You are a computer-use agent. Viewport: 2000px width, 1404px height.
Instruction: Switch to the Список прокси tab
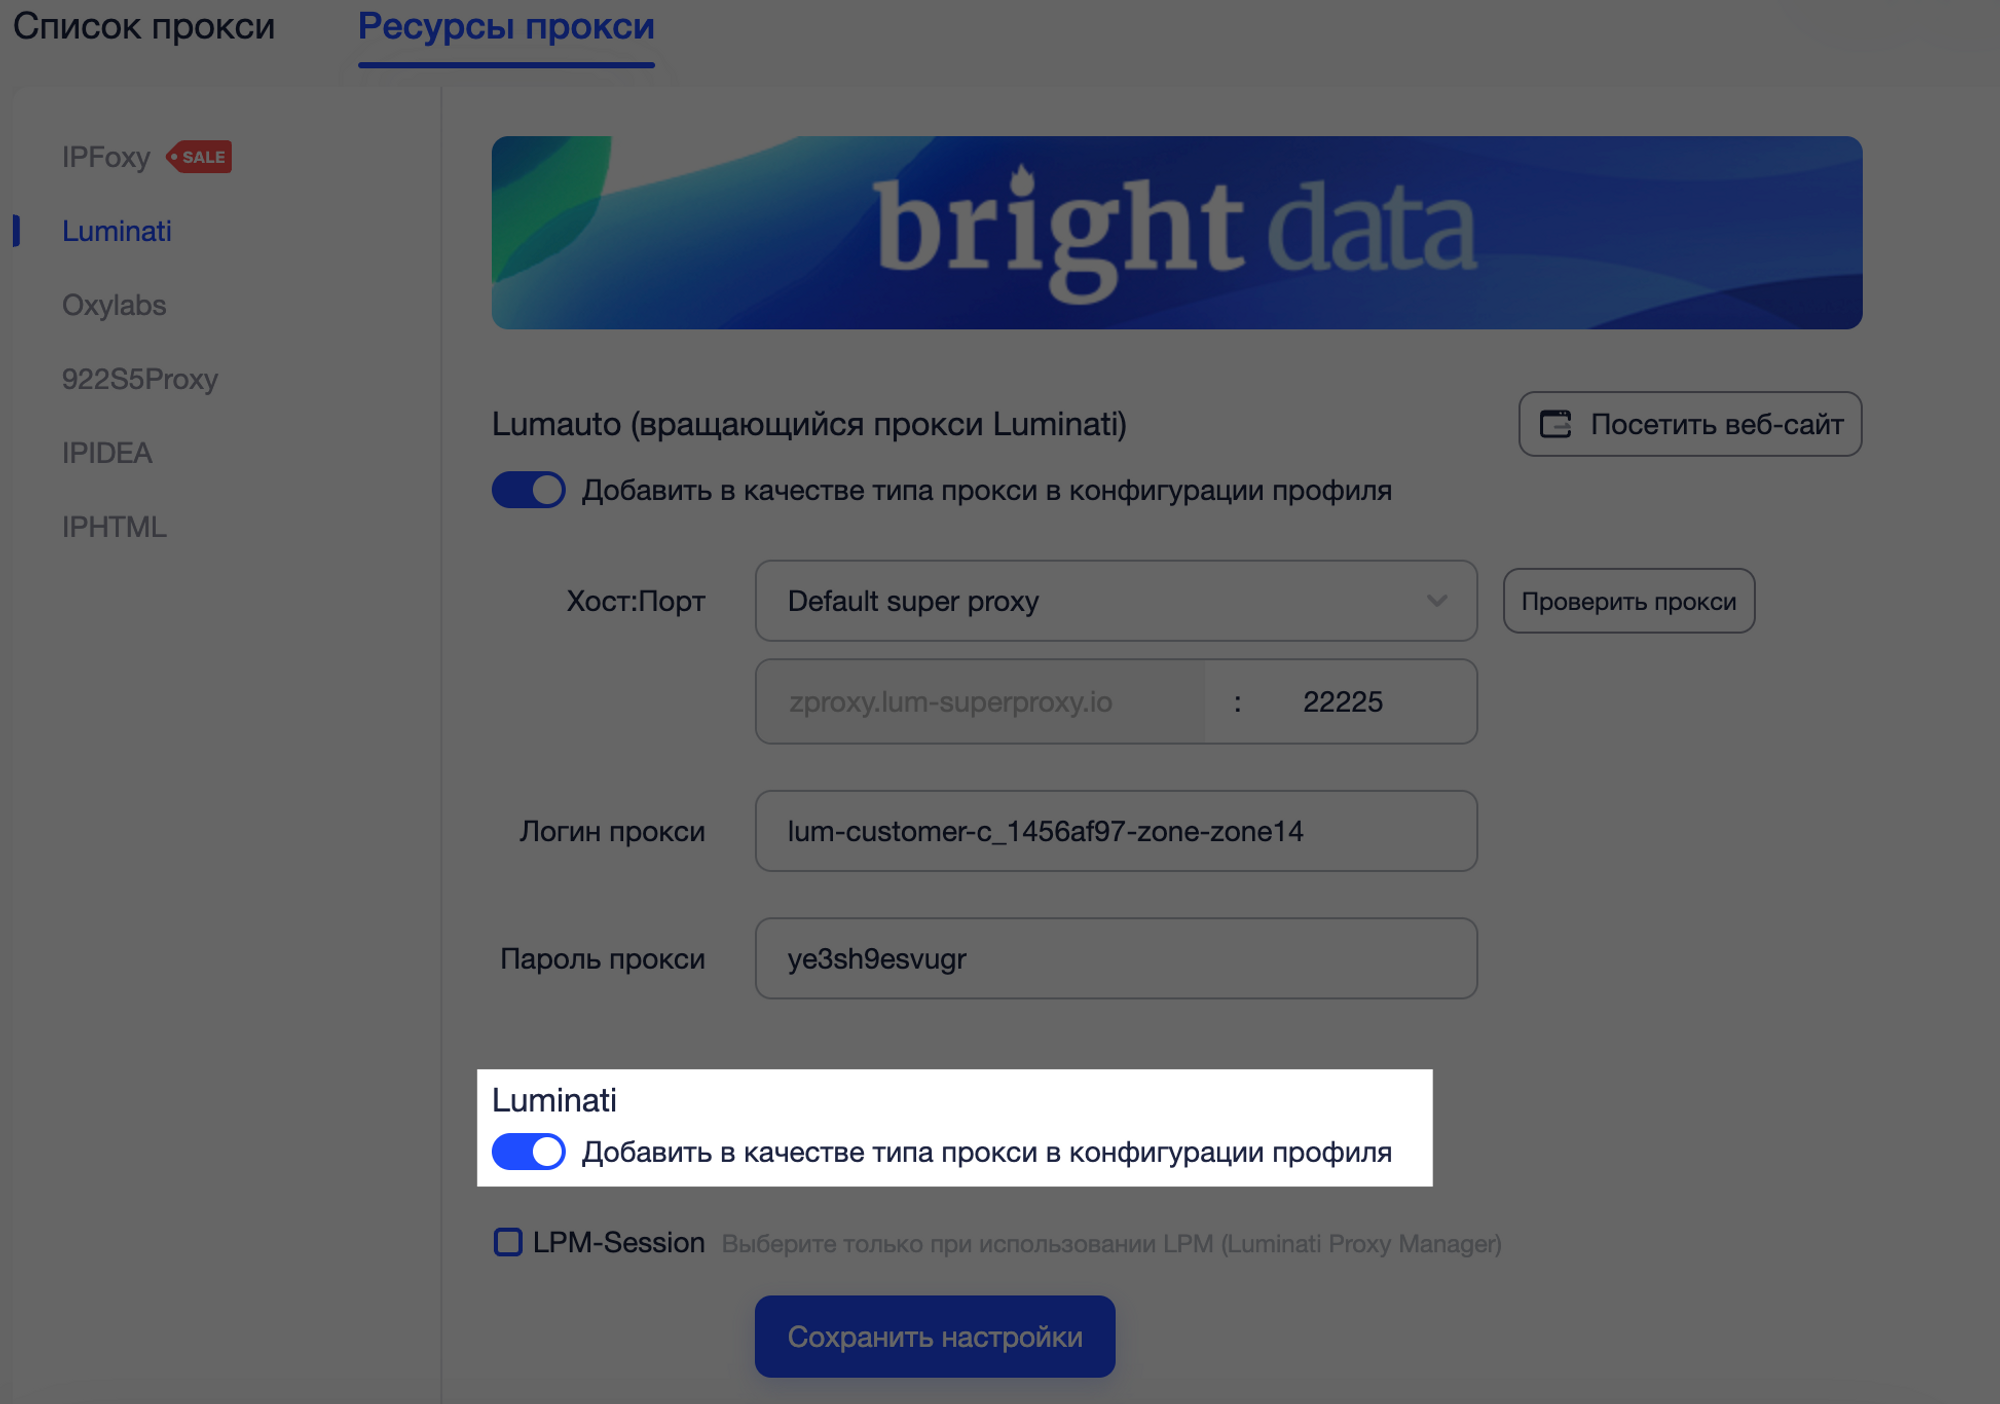142,27
